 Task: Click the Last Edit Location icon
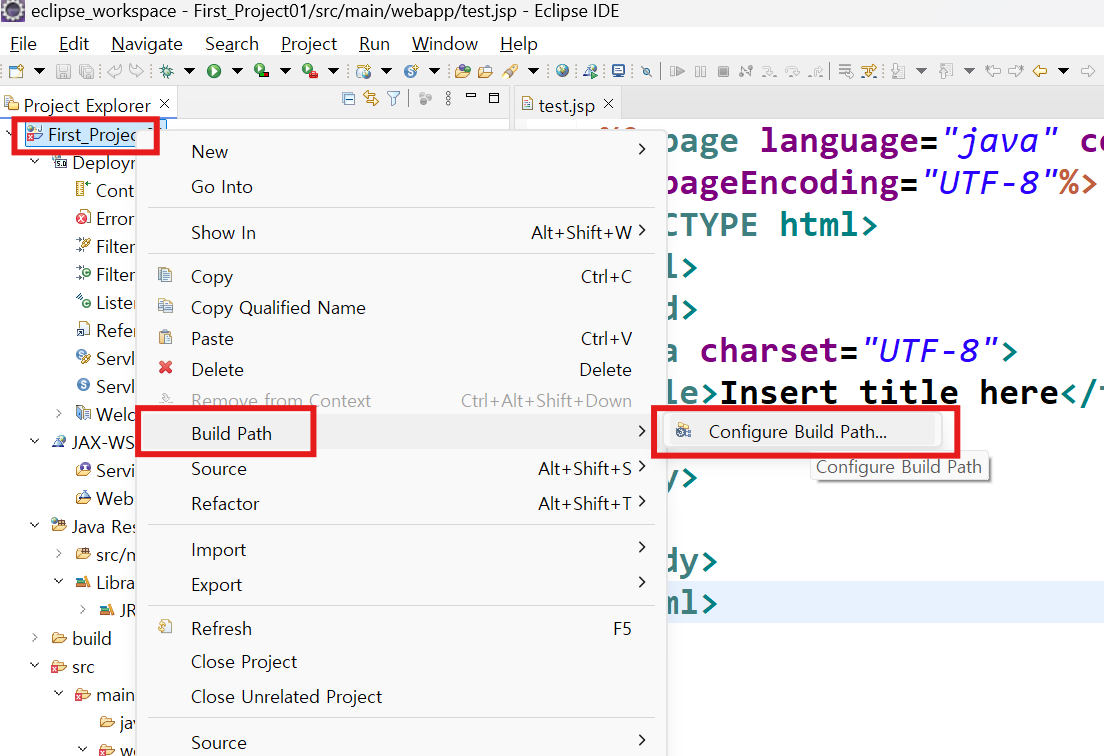coord(993,71)
